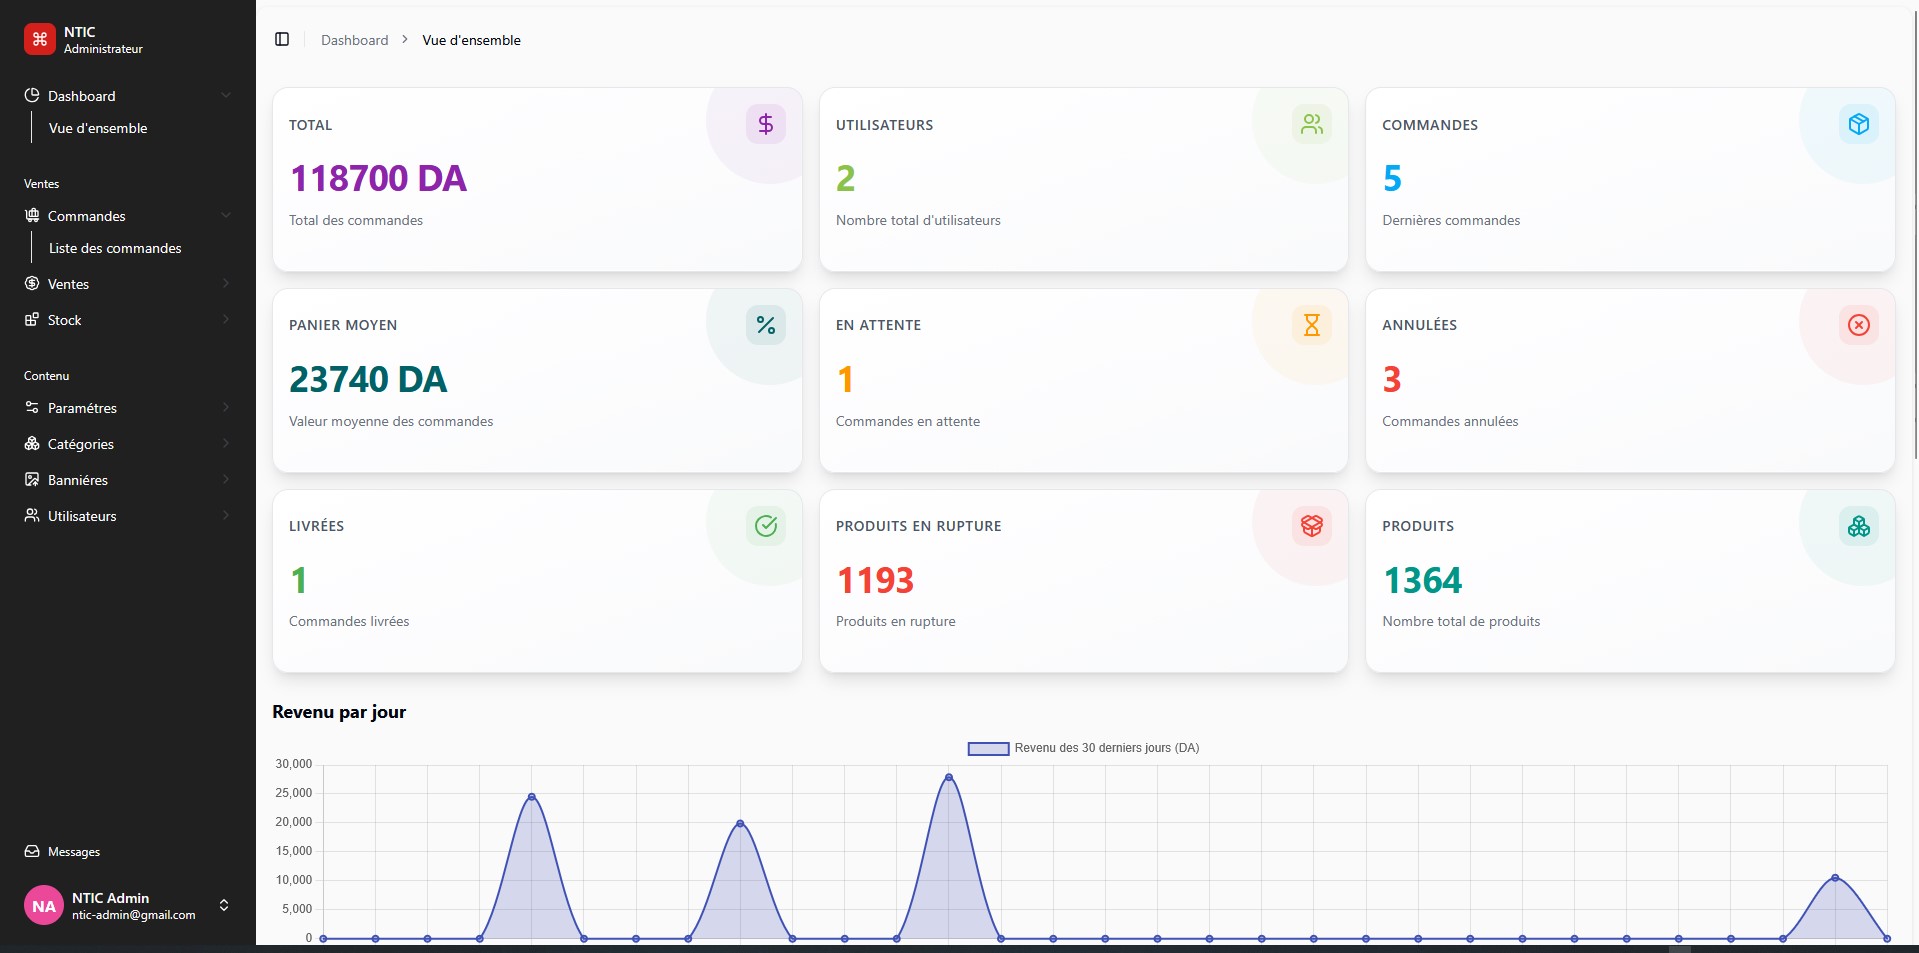Click the dollar sign icon on Total card
This screenshot has width=1919, height=953.
click(x=766, y=124)
